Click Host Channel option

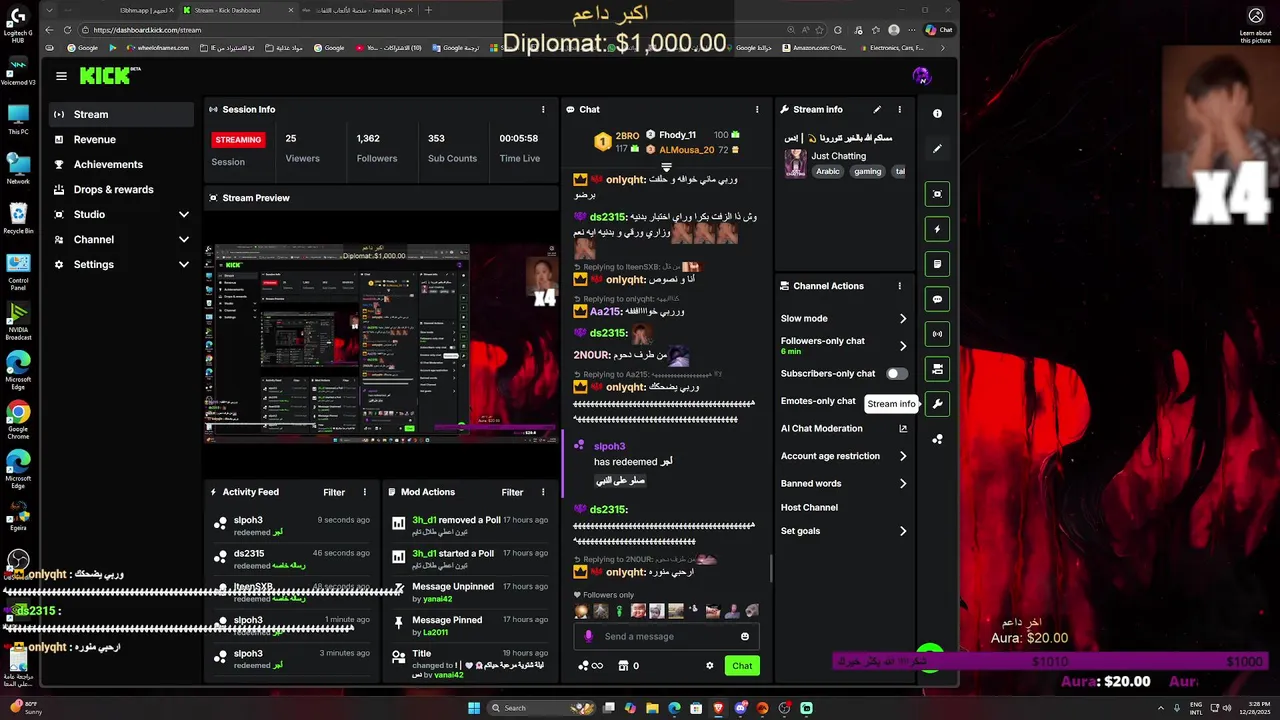pyautogui.click(x=809, y=507)
